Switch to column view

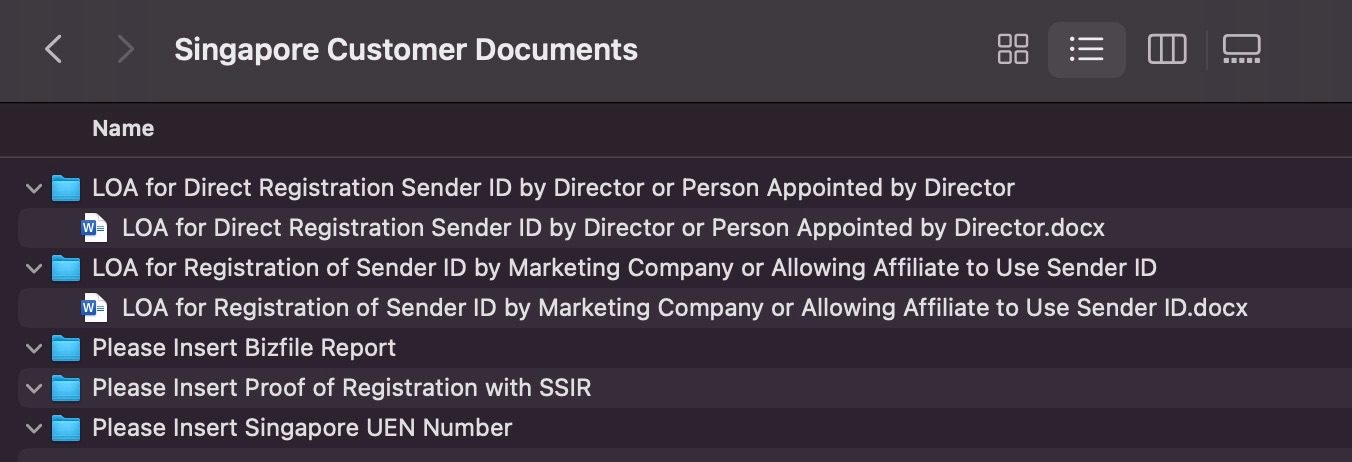click(1166, 49)
